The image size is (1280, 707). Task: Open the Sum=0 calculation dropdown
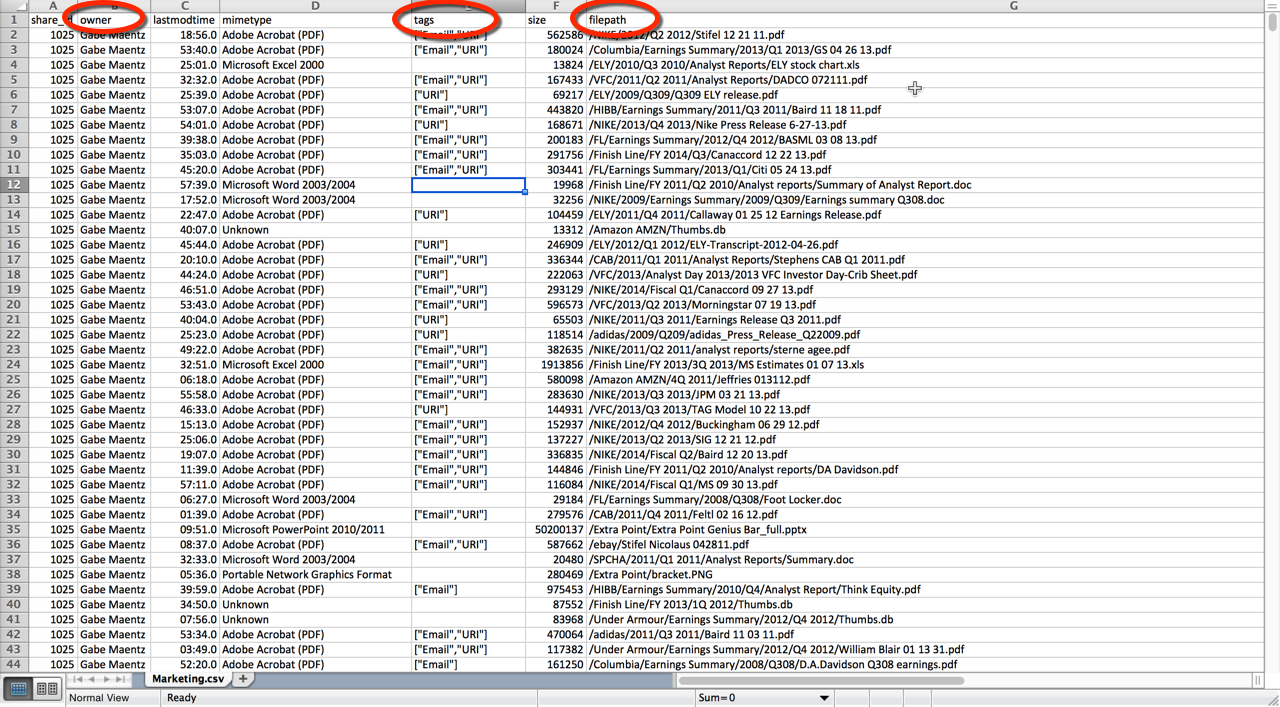tap(824, 698)
